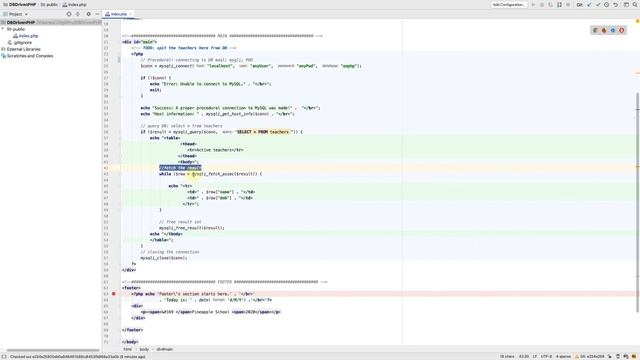Click the 'SELECT * FROM teachers' query string

[x=263, y=132]
